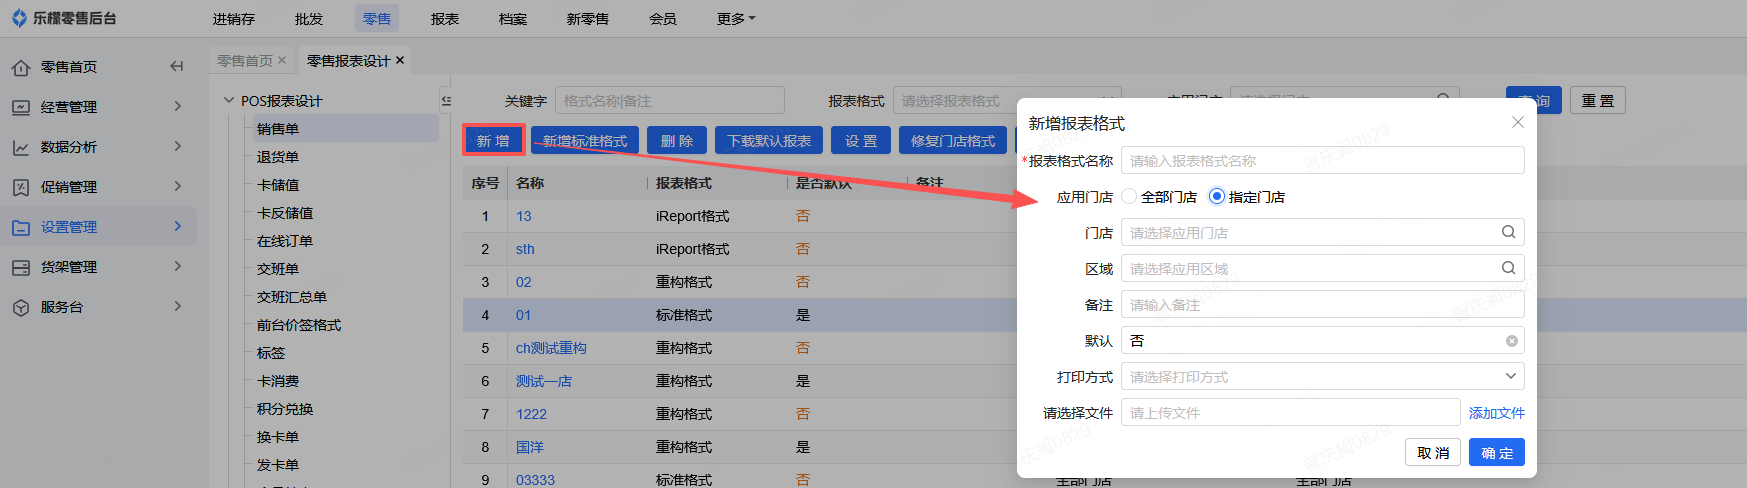Click the 设置管理 folder icon
1747x488 pixels.
click(x=21, y=227)
